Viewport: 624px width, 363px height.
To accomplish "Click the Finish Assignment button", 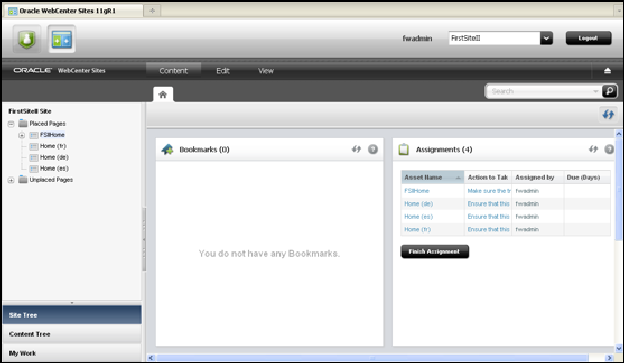I will pyautogui.click(x=435, y=252).
